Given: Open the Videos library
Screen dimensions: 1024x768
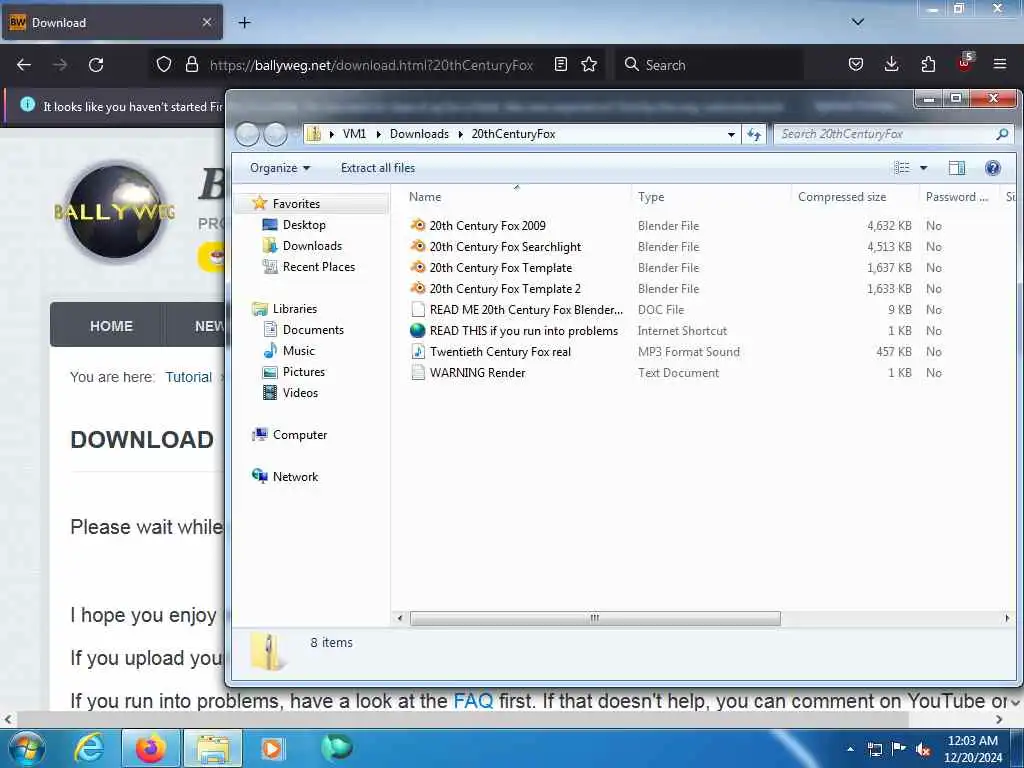Looking at the screenshot, I should click(300, 392).
